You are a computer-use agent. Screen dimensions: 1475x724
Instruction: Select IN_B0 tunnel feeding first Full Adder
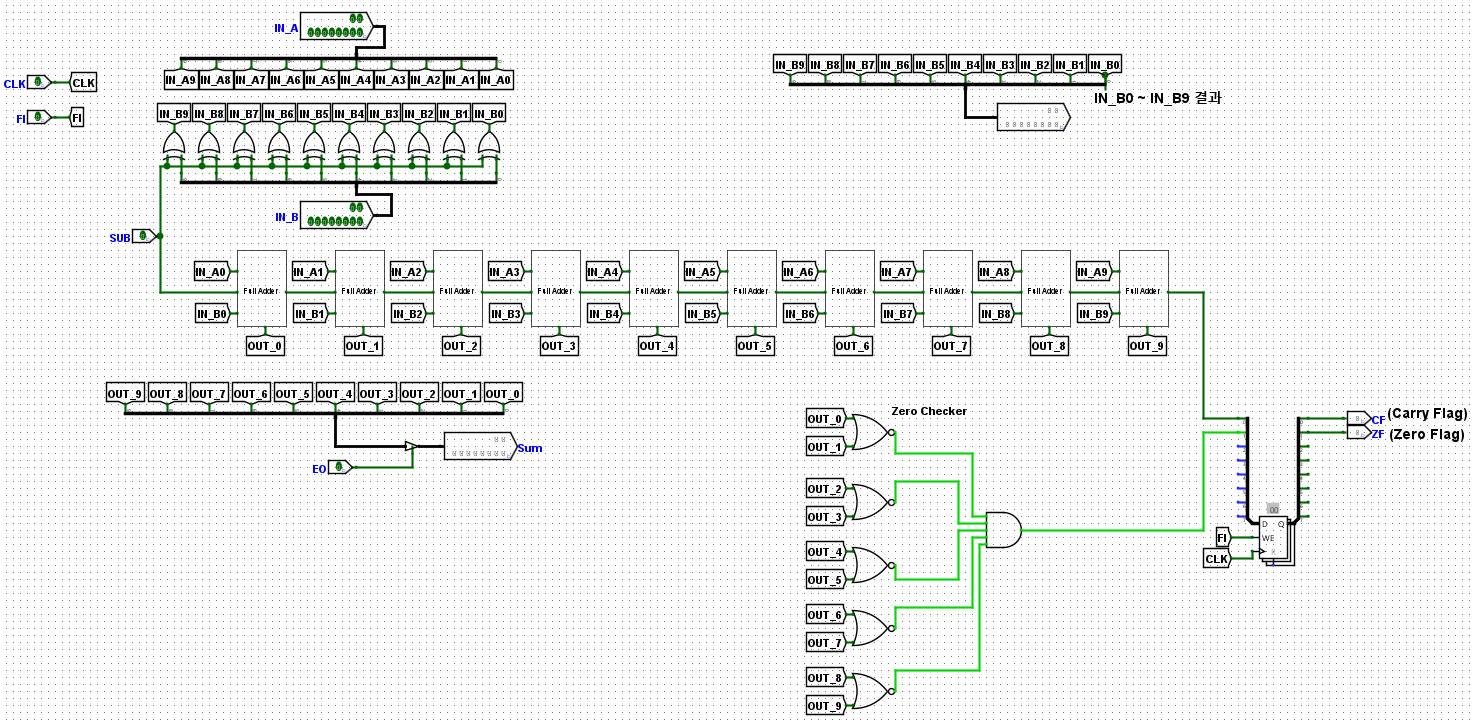(212, 314)
